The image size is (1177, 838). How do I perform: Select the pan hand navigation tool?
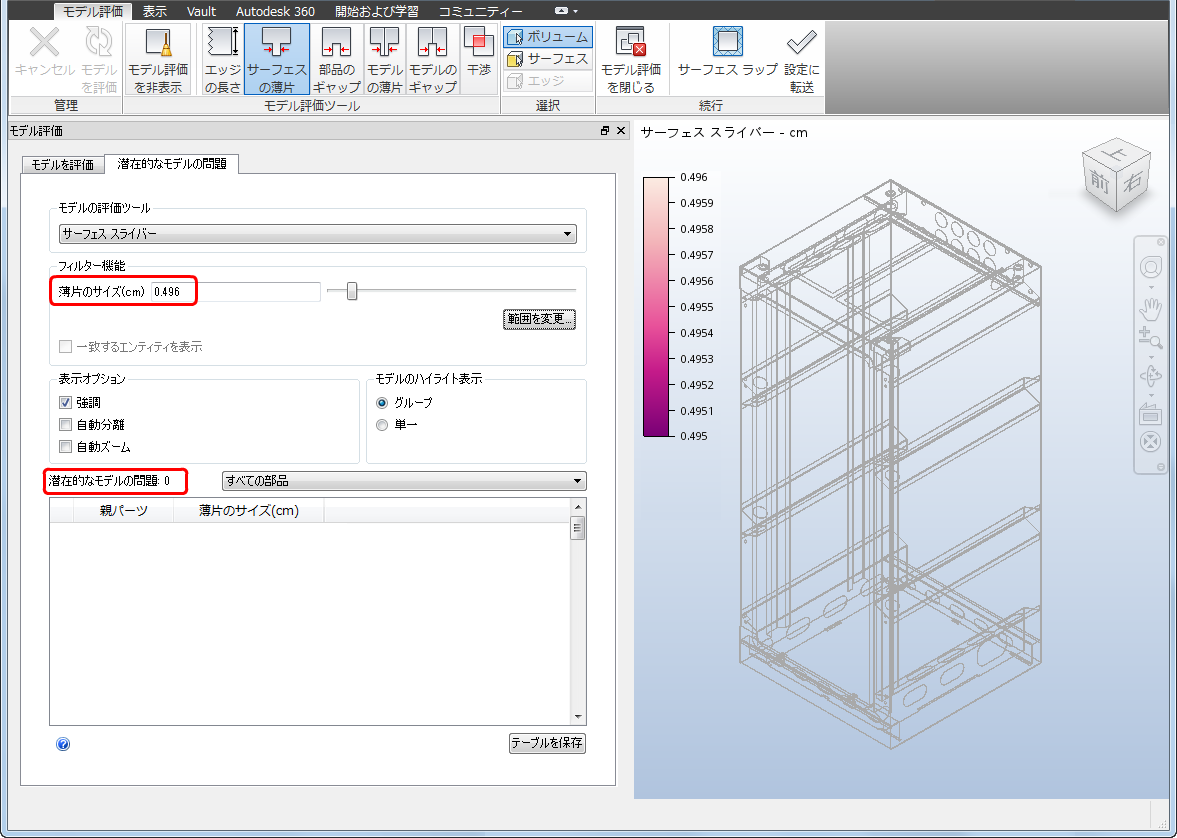1151,308
